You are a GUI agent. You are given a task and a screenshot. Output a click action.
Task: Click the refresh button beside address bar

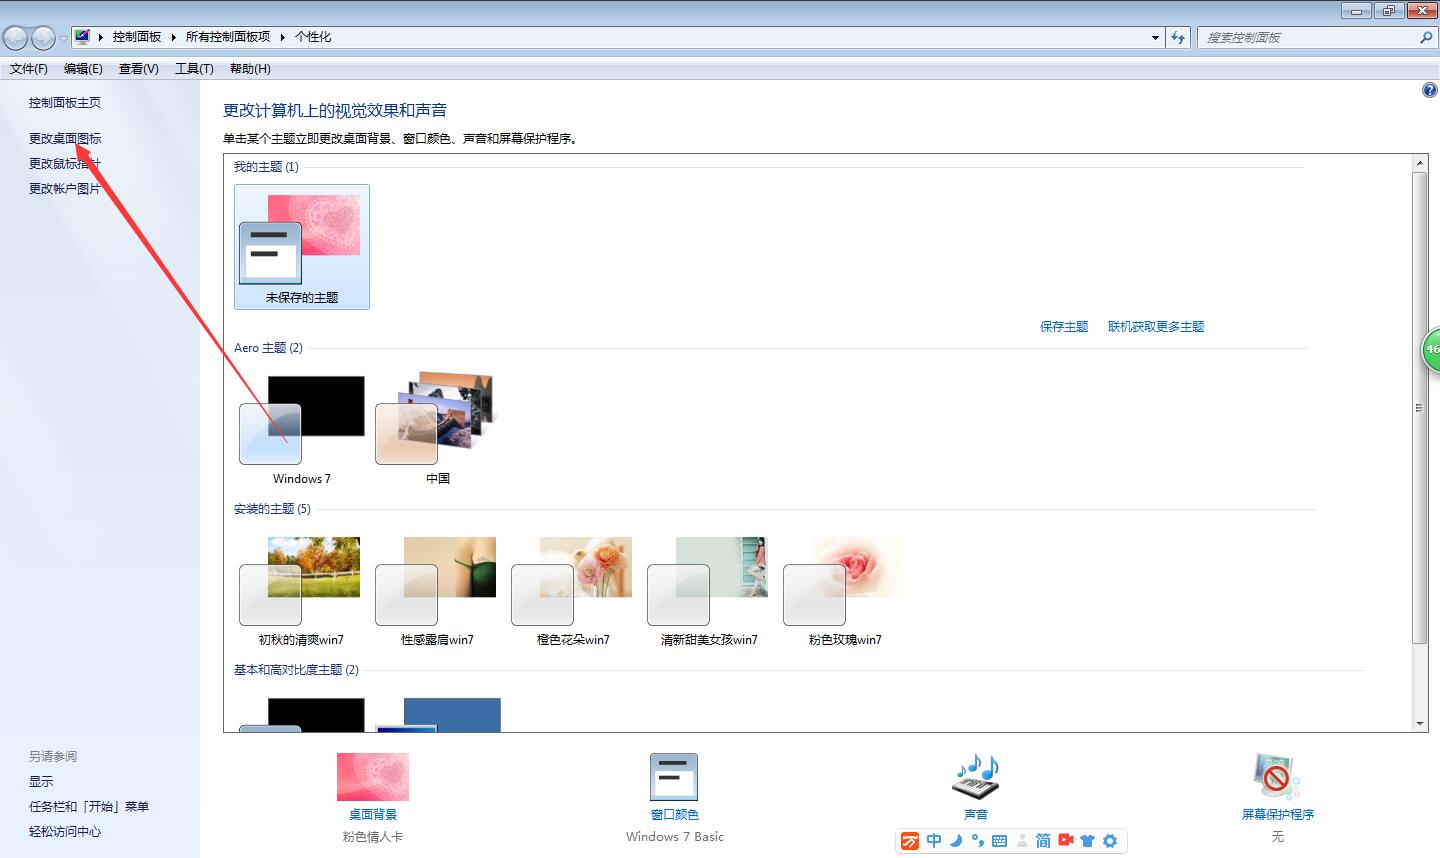click(x=1178, y=37)
